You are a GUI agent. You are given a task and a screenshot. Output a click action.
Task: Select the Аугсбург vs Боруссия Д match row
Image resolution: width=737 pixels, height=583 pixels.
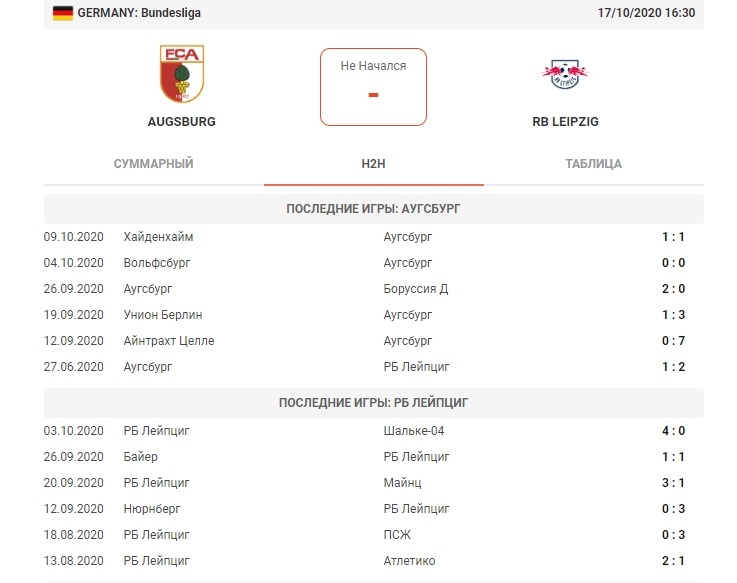(x=373, y=289)
